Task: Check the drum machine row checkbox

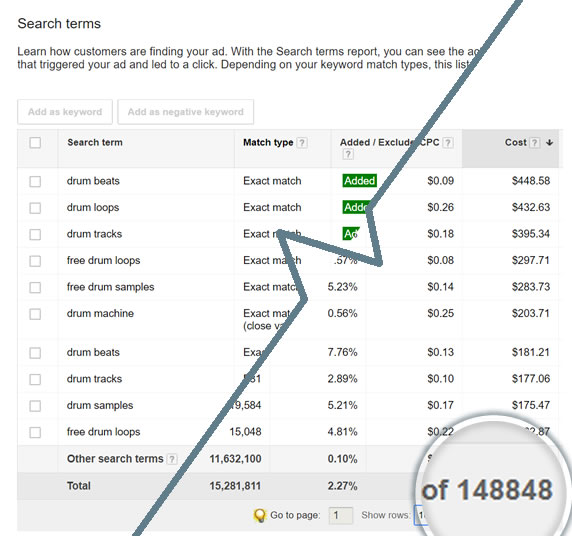Action: point(35,314)
